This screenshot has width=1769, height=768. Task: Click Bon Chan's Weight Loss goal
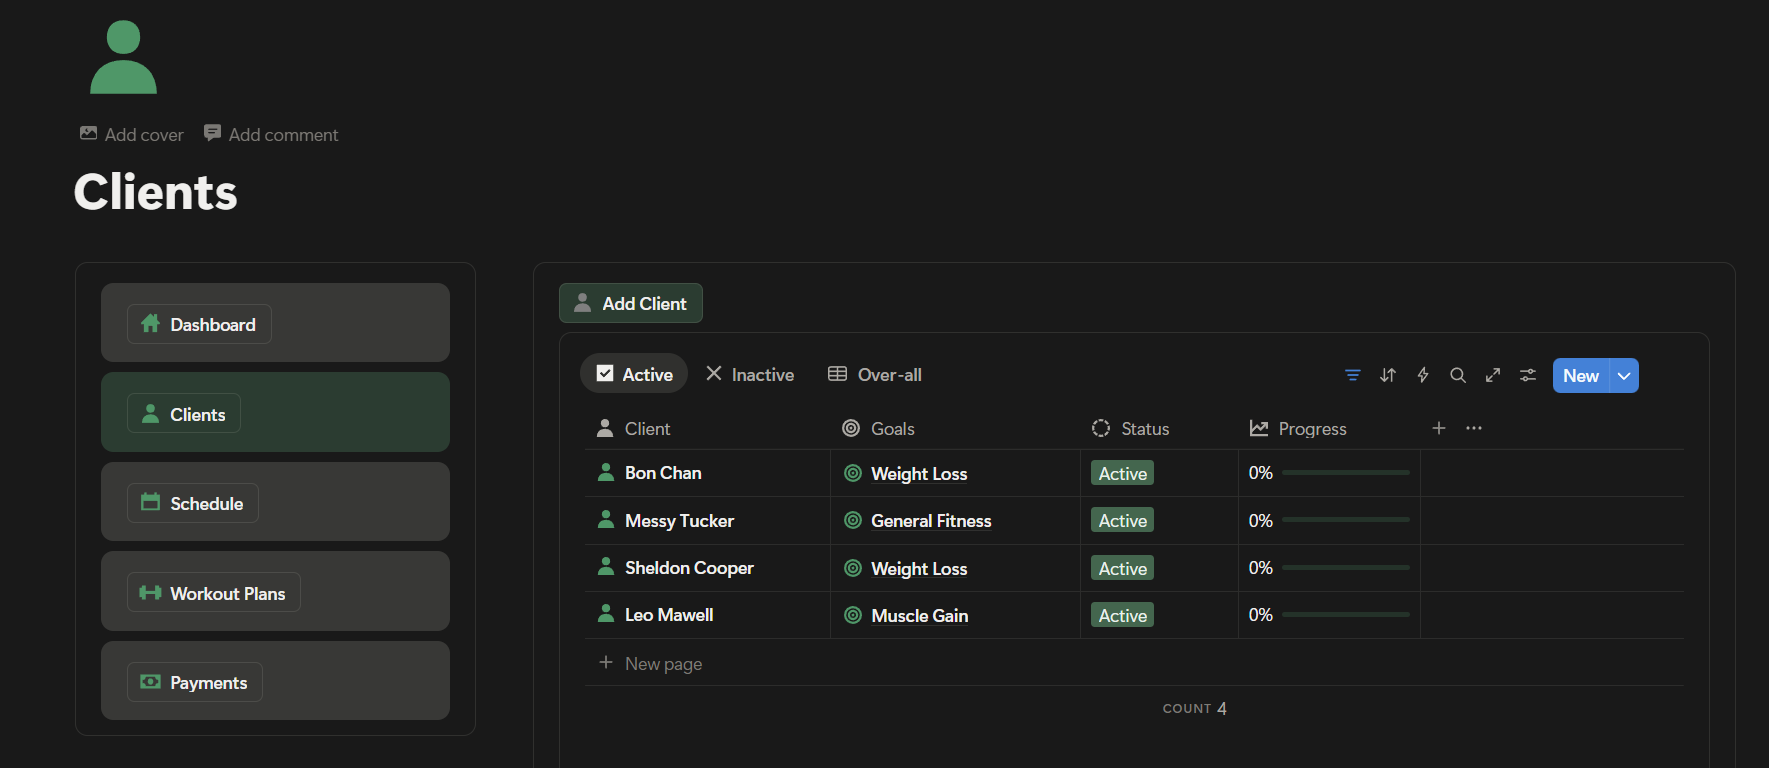[919, 473]
